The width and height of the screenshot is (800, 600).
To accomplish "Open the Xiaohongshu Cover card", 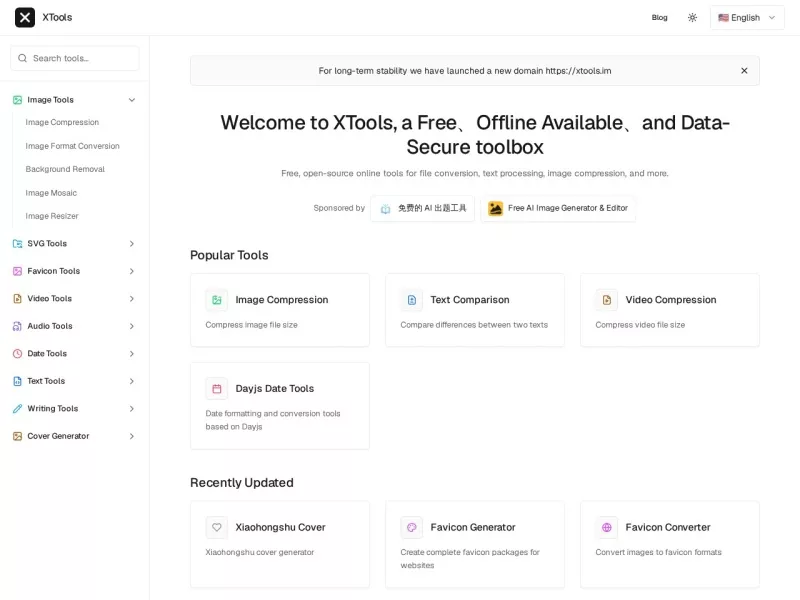I will [x=280, y=544].
